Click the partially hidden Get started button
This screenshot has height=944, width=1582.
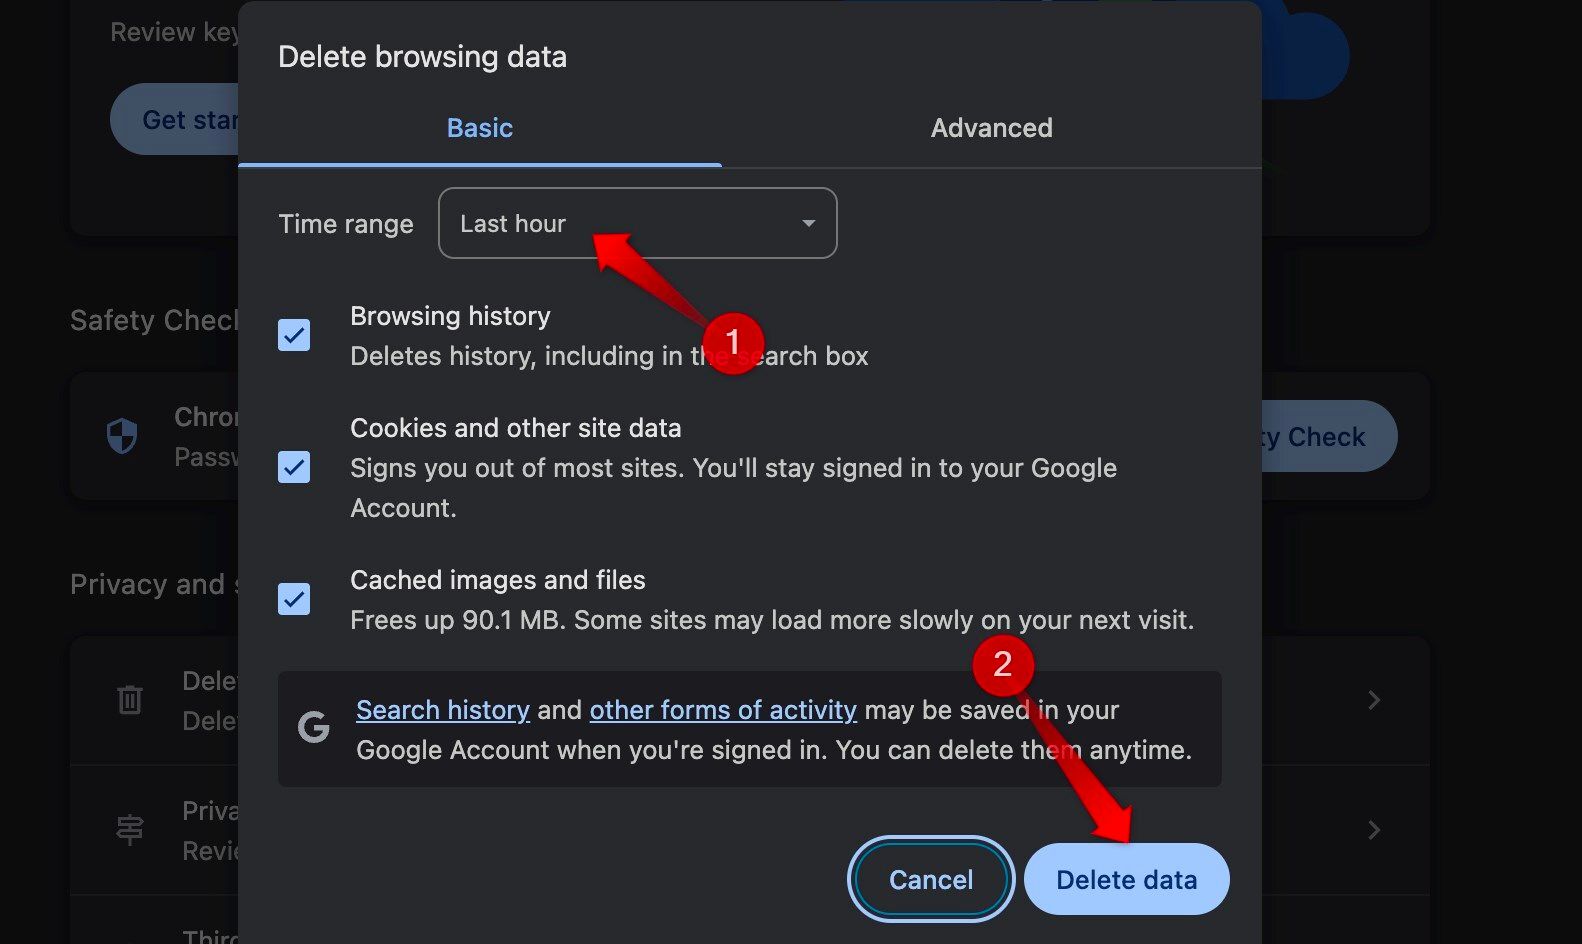click(x=176, y=120)
